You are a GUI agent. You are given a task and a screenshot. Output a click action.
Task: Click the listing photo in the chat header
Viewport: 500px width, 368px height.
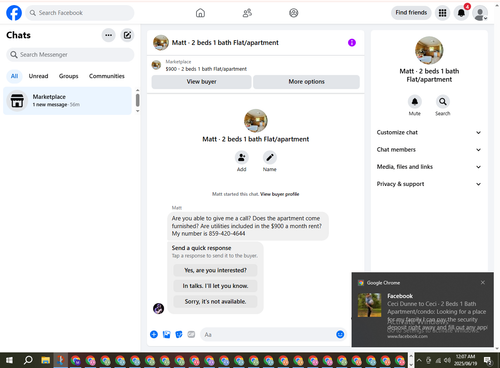pyautogui.click(x=161, y=43)
